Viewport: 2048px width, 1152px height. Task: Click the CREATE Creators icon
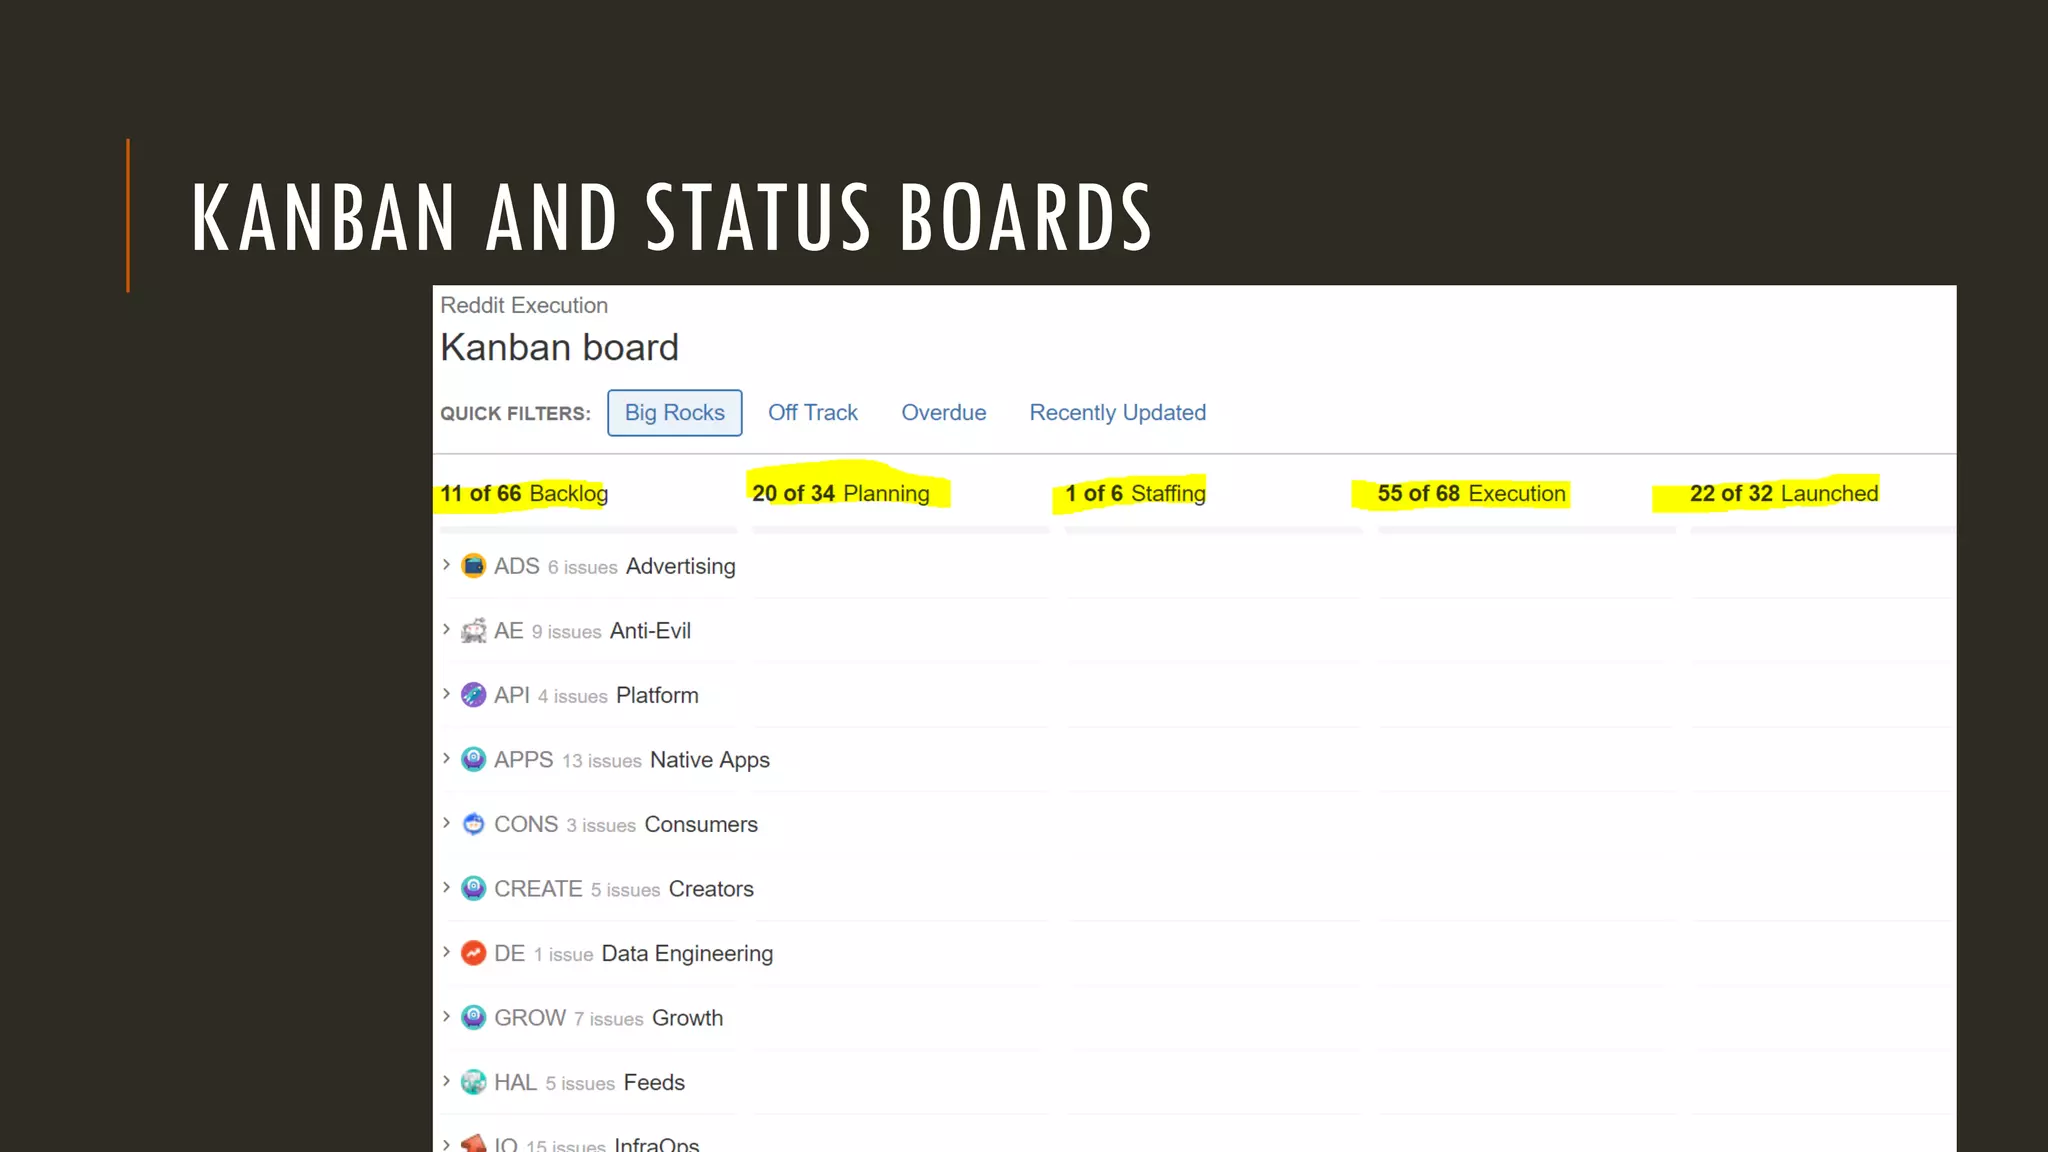coord(473,889)
